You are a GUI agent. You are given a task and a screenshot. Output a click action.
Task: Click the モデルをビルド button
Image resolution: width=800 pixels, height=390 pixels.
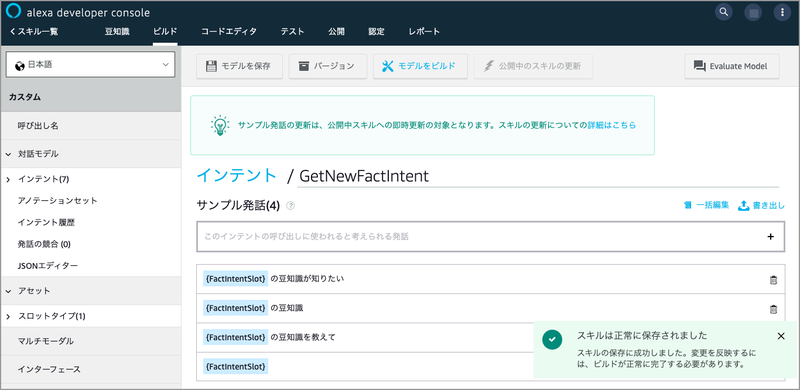tap(420, 66)
